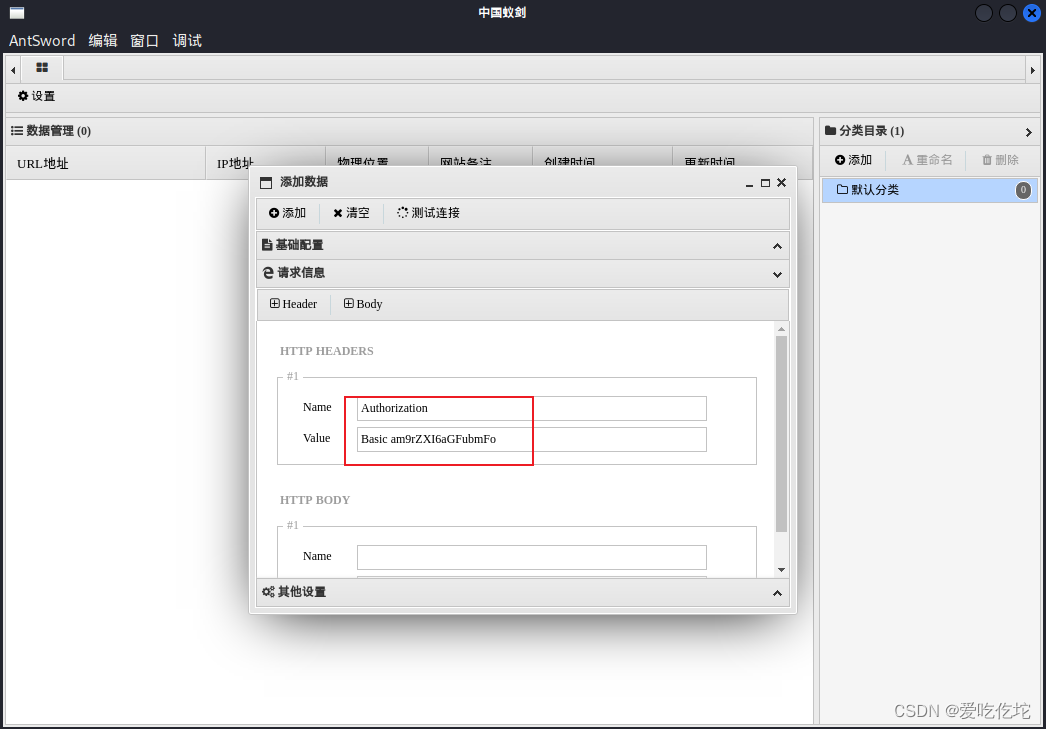
Task: Minimize the 添加数据 dialog
Action: [x=749, y=183]
